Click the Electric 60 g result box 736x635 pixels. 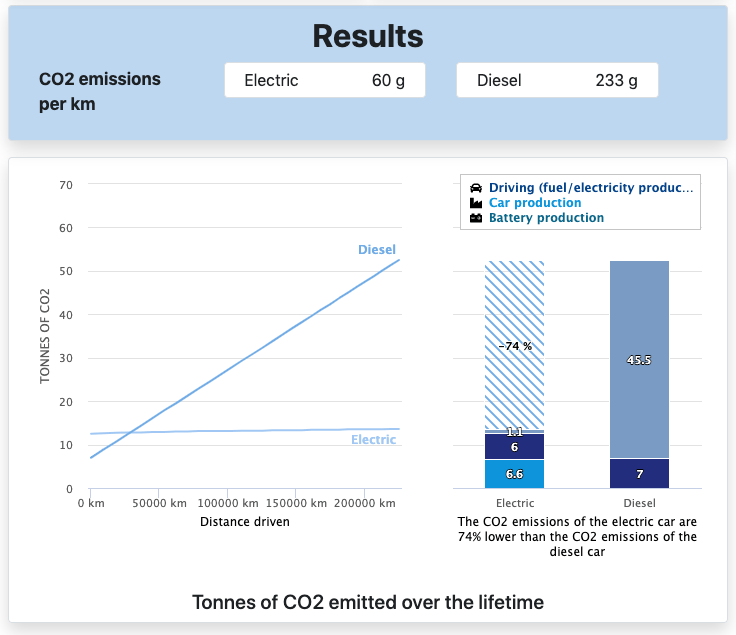[x=324, y=81]
